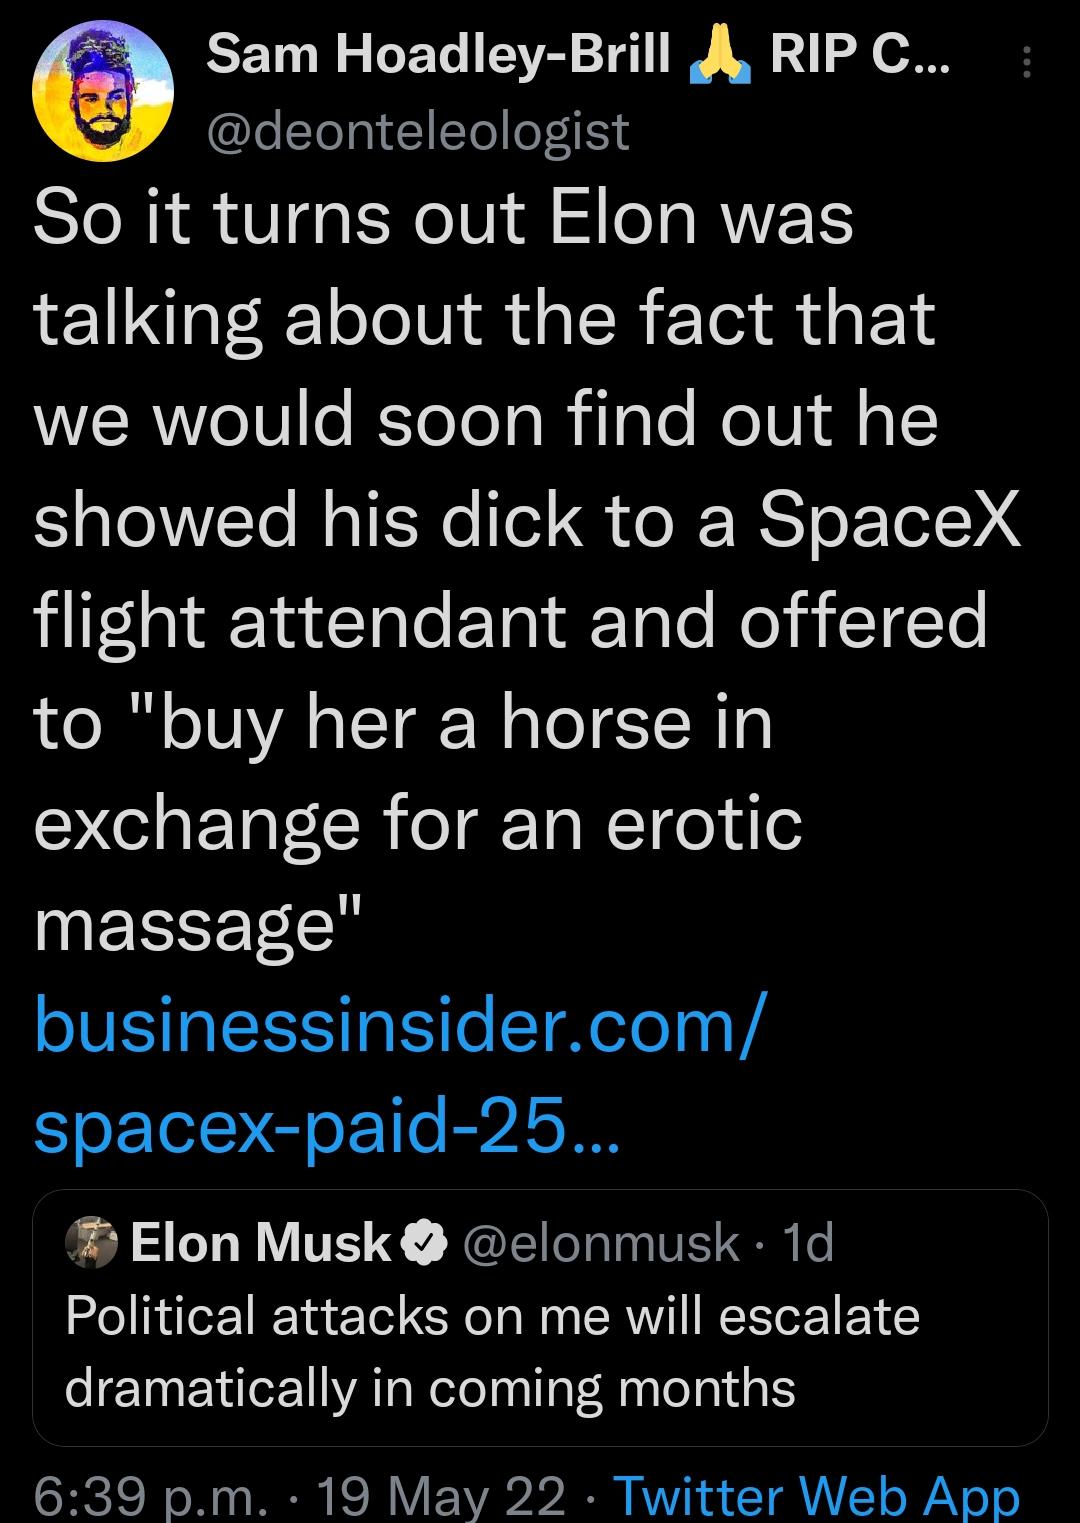
Task: Expand the truncated businessinsider URL
Action: 330,1130
